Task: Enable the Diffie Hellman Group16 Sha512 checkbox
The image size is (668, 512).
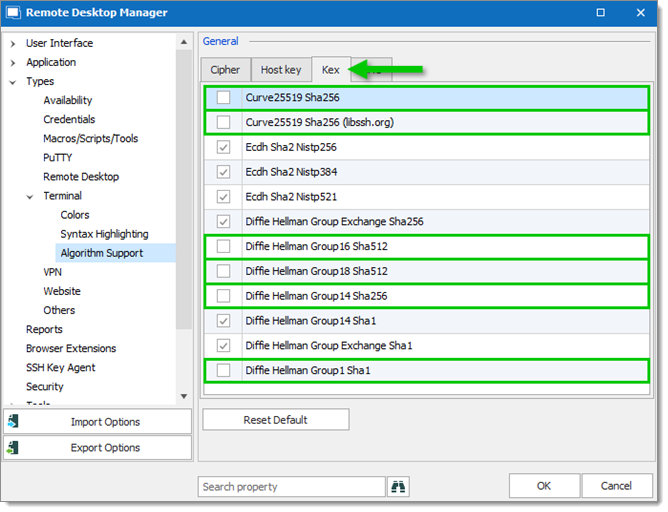Action: [x=223, y=246]
